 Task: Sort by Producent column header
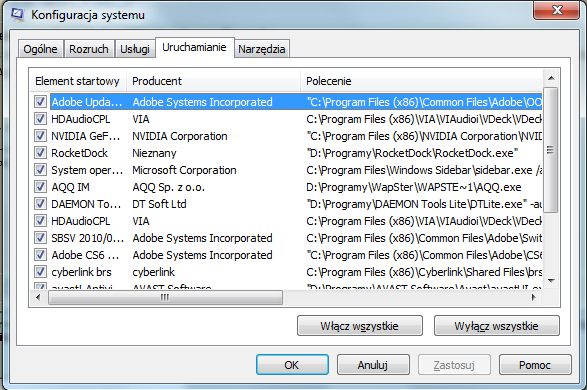pos(213,81)
